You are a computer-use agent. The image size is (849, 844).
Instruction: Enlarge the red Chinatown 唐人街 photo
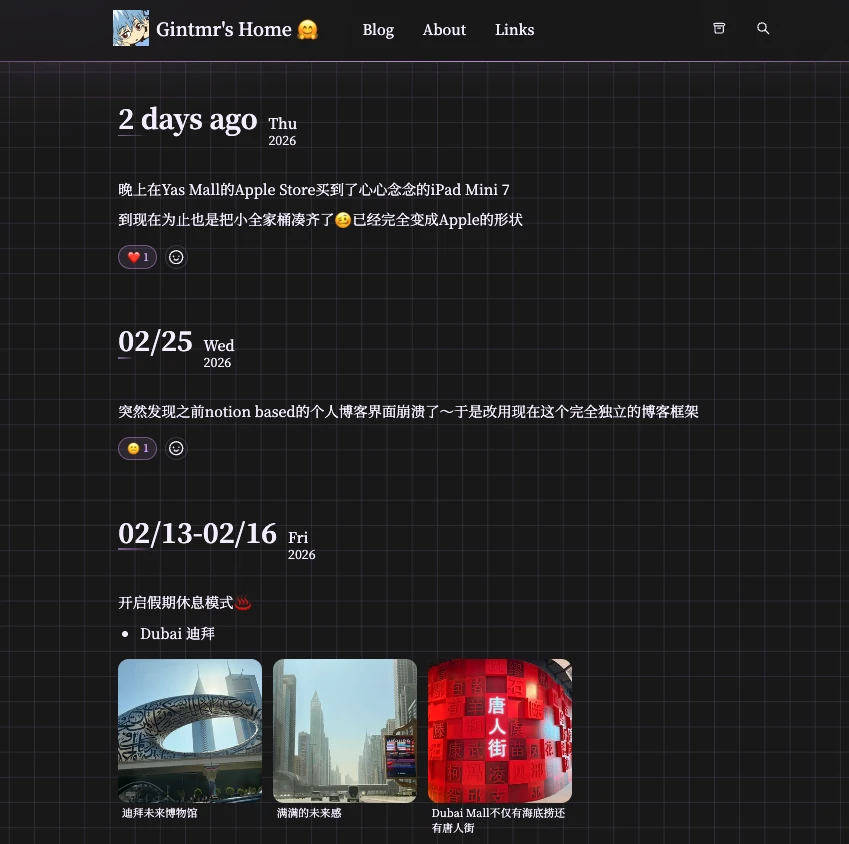pyautogui.click(x=500, y=730)
